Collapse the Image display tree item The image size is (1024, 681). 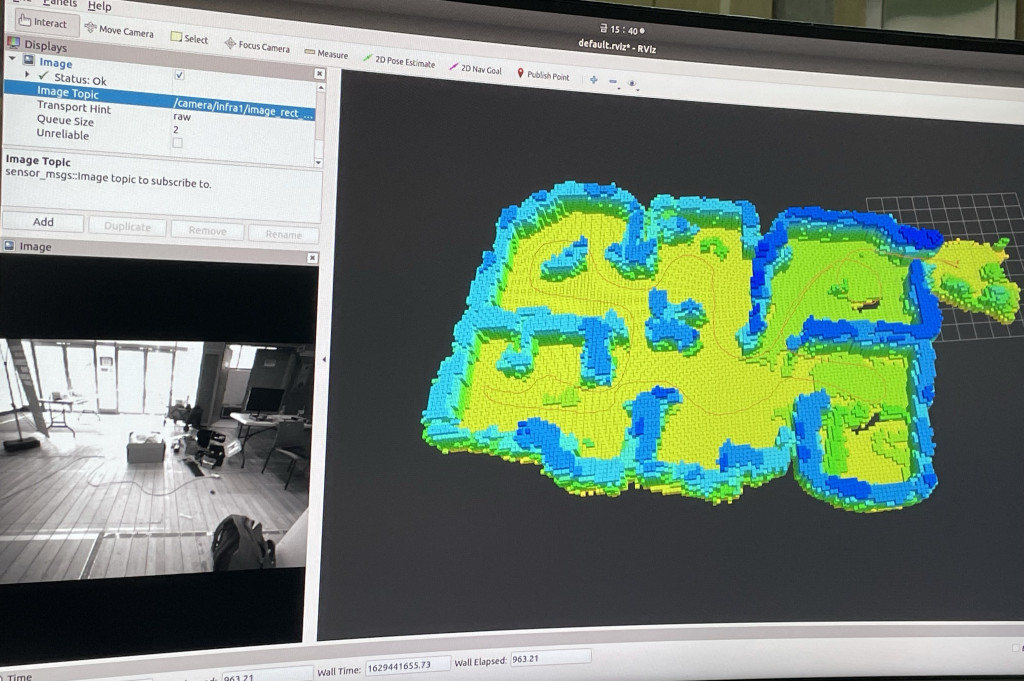pyautogui.click(x=12, y=59)
